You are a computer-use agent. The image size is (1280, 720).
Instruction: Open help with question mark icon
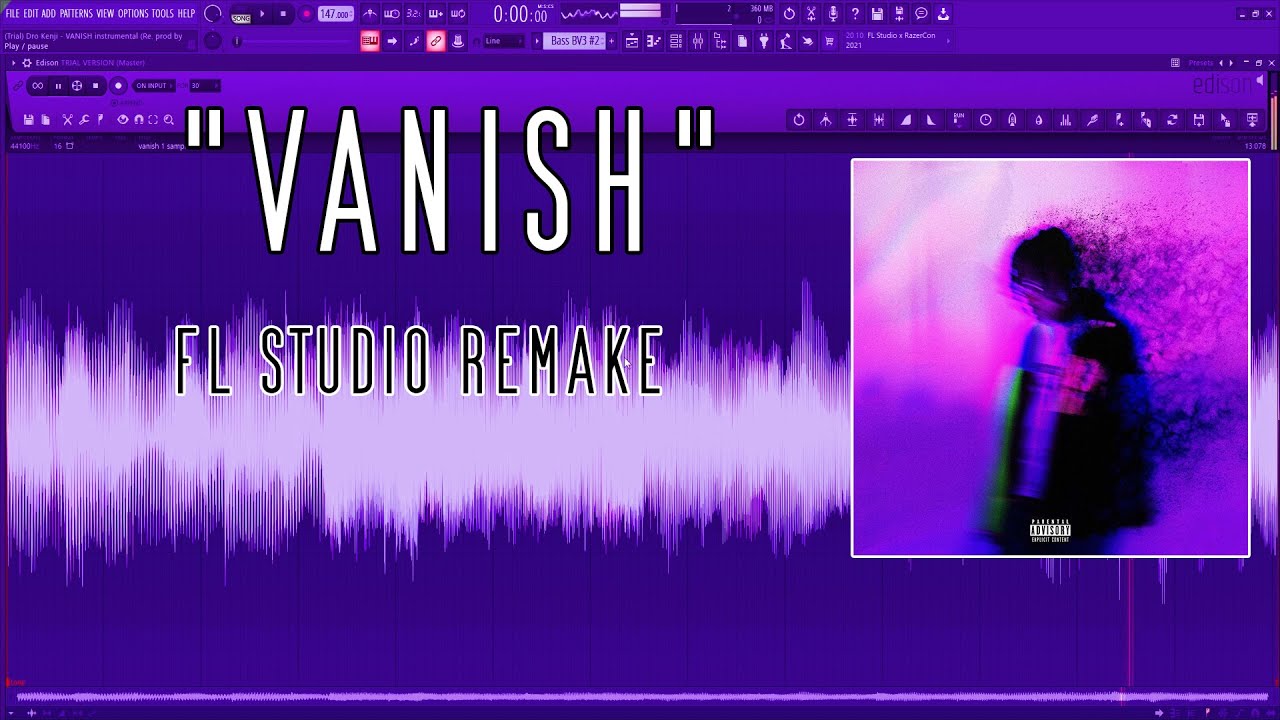pyautogui.click(x=855, y=14)
